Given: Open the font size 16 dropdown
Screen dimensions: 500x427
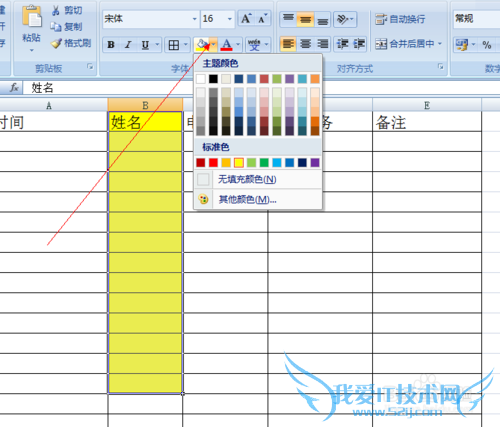Looking at the screenshot, I should coord(229,19).
